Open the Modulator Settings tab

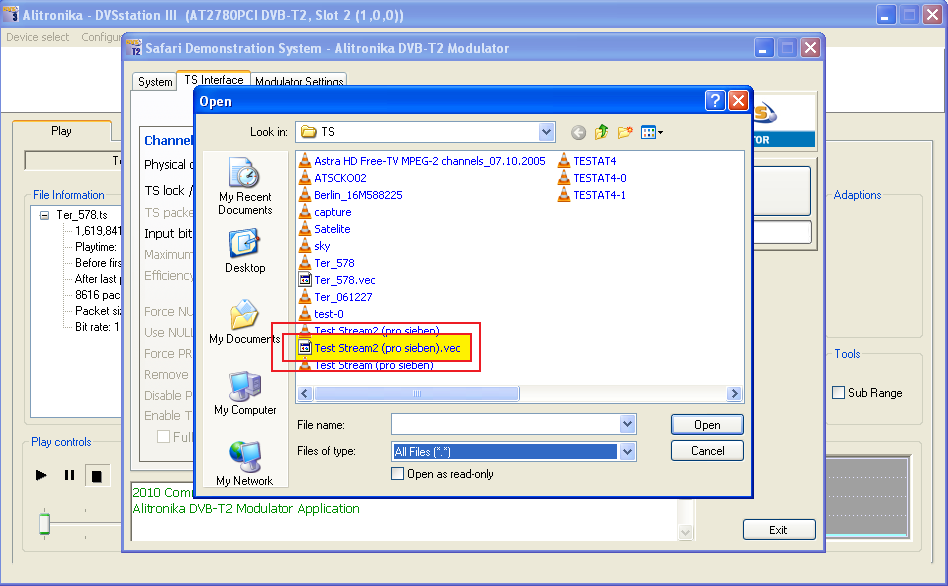pyautogui.click(x=299, y=82)
